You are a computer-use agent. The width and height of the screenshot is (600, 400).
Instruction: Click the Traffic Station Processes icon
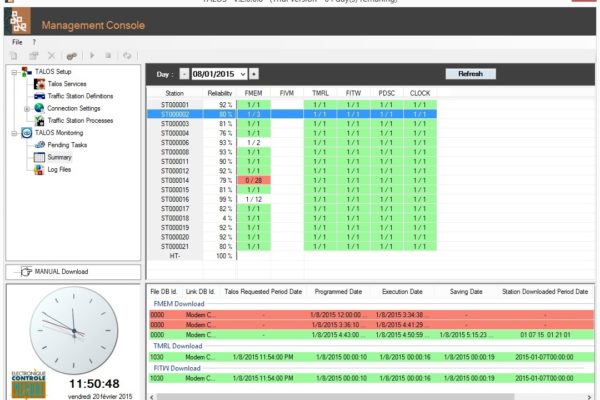click(39, 121)
